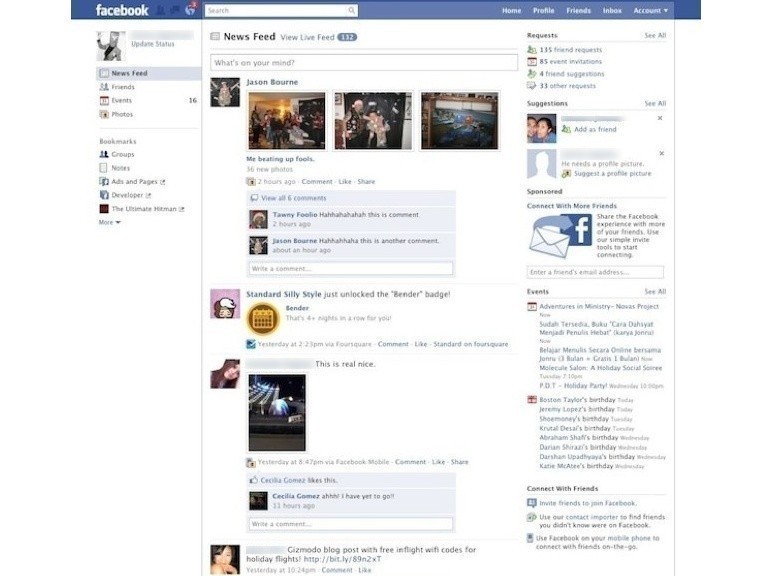
Task: Click the Photos icon in the left sidebar
Action: point(104,114)
